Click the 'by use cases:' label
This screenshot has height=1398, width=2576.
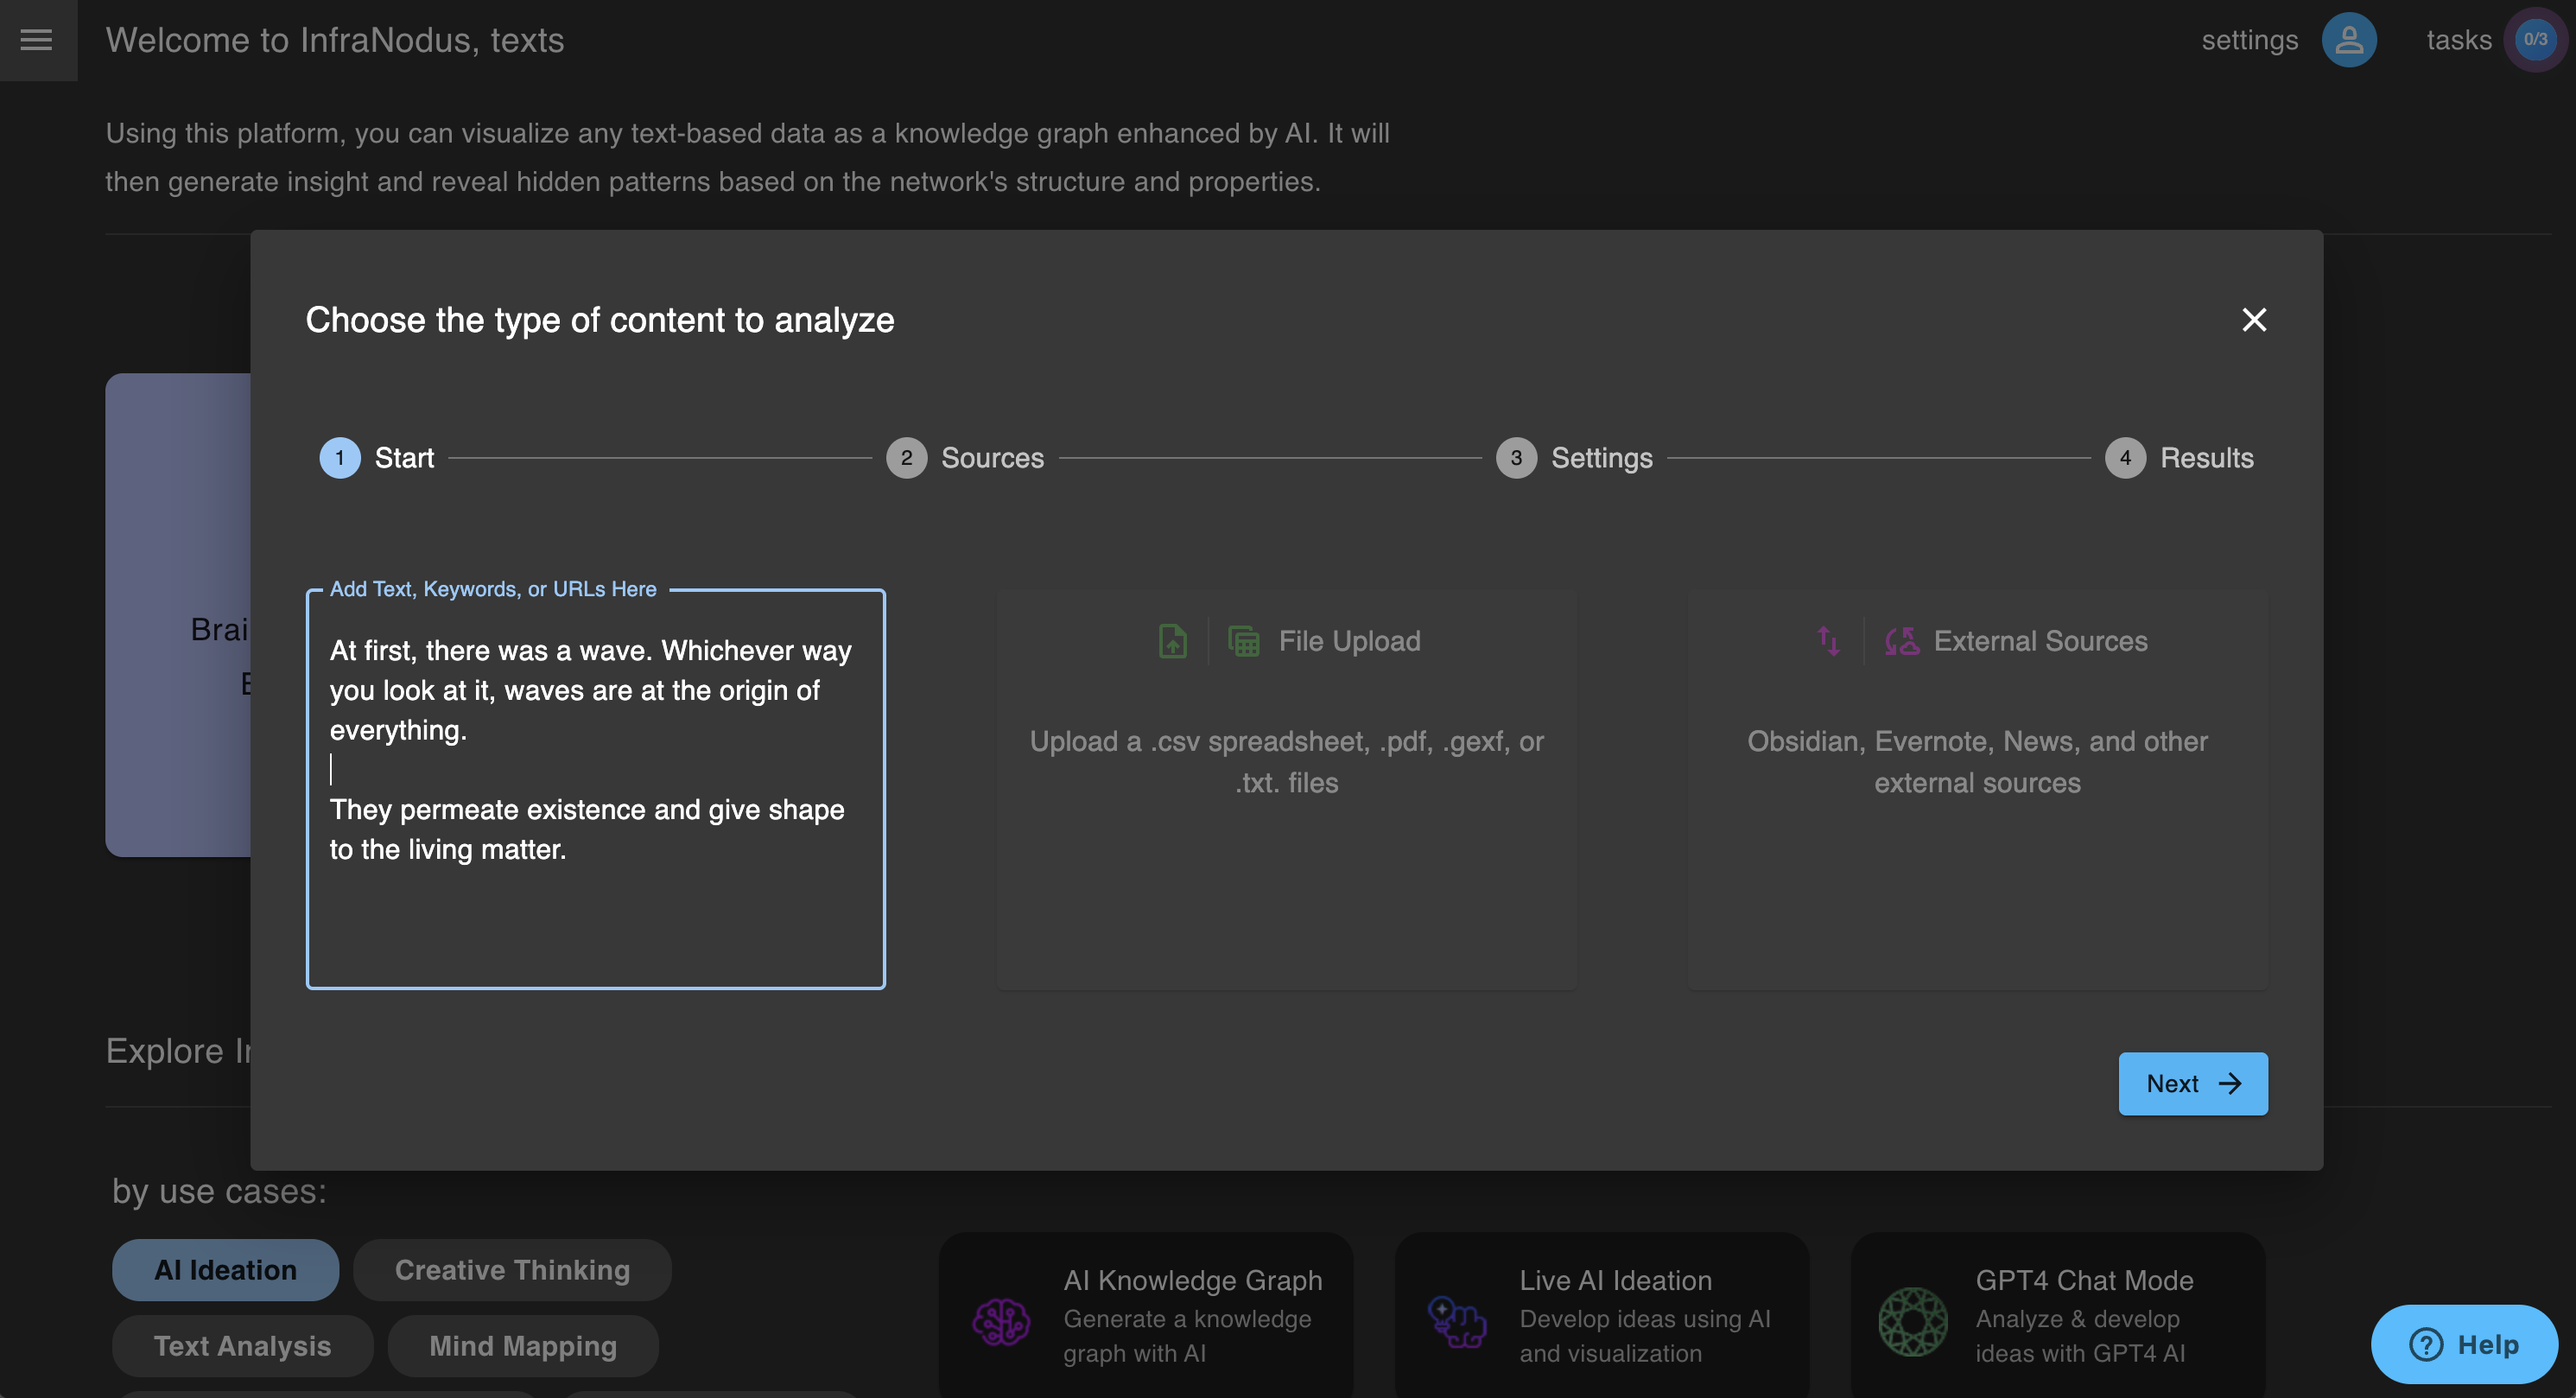219,1191
